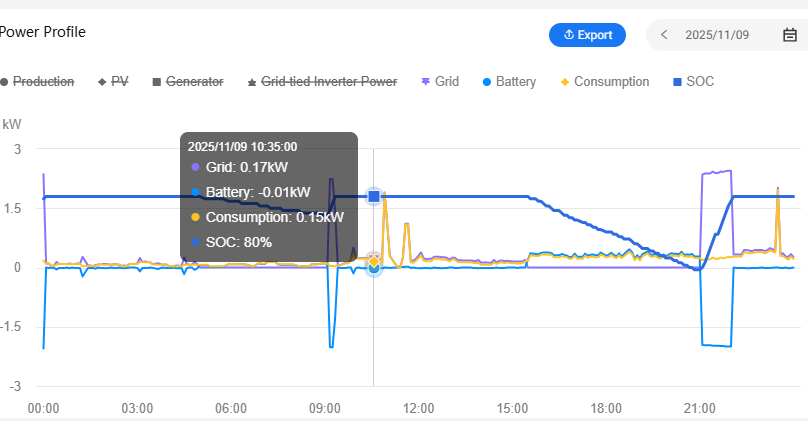Hide the Battery series blue circle legend icon
This screenshot has height=421, width=808.
click(487, 82)
